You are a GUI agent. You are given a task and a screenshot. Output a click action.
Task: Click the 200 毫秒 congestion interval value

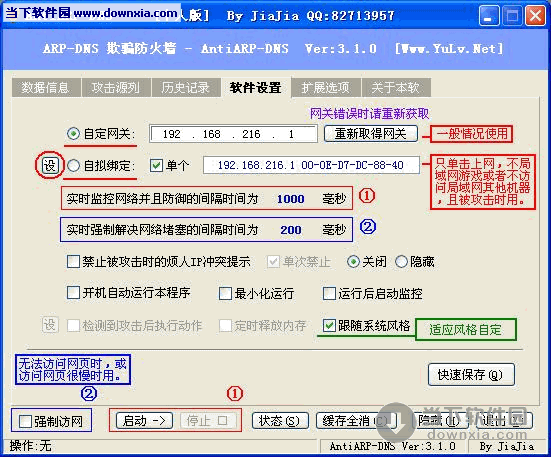[291, 230]
